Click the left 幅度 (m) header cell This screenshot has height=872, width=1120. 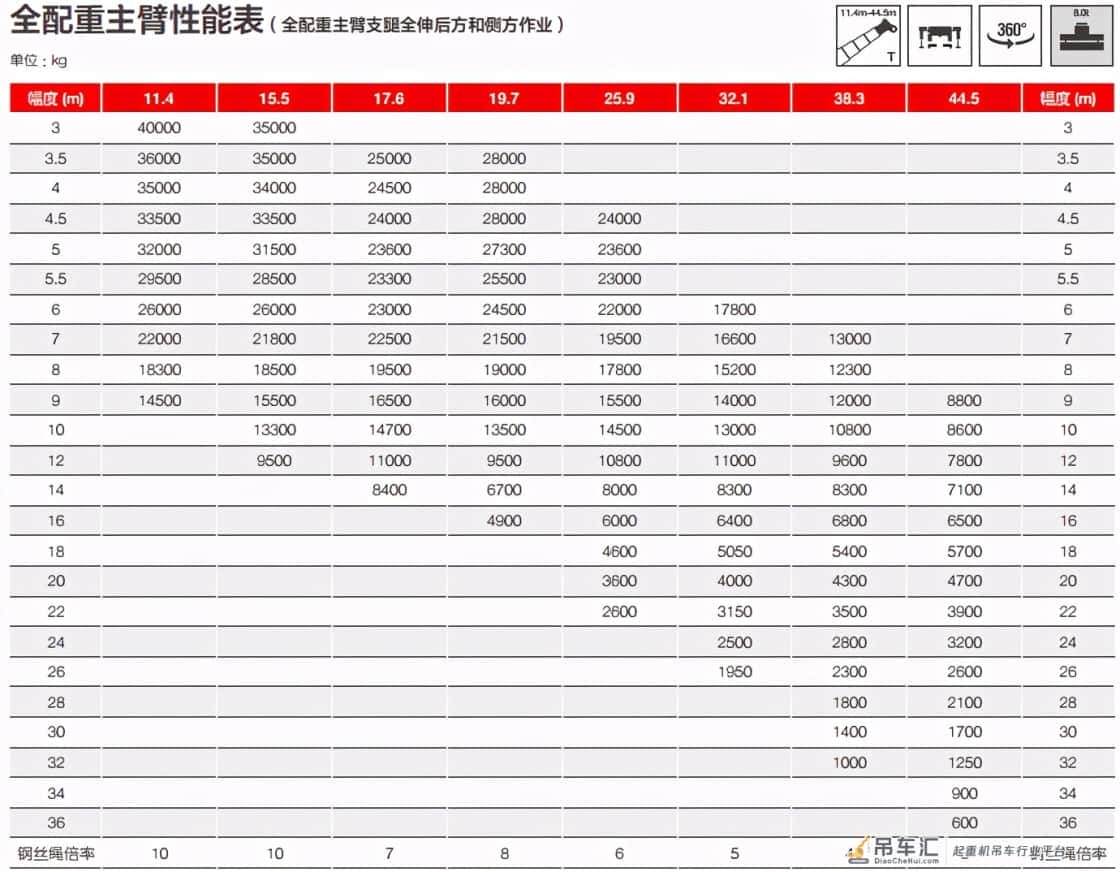(55, 98)
